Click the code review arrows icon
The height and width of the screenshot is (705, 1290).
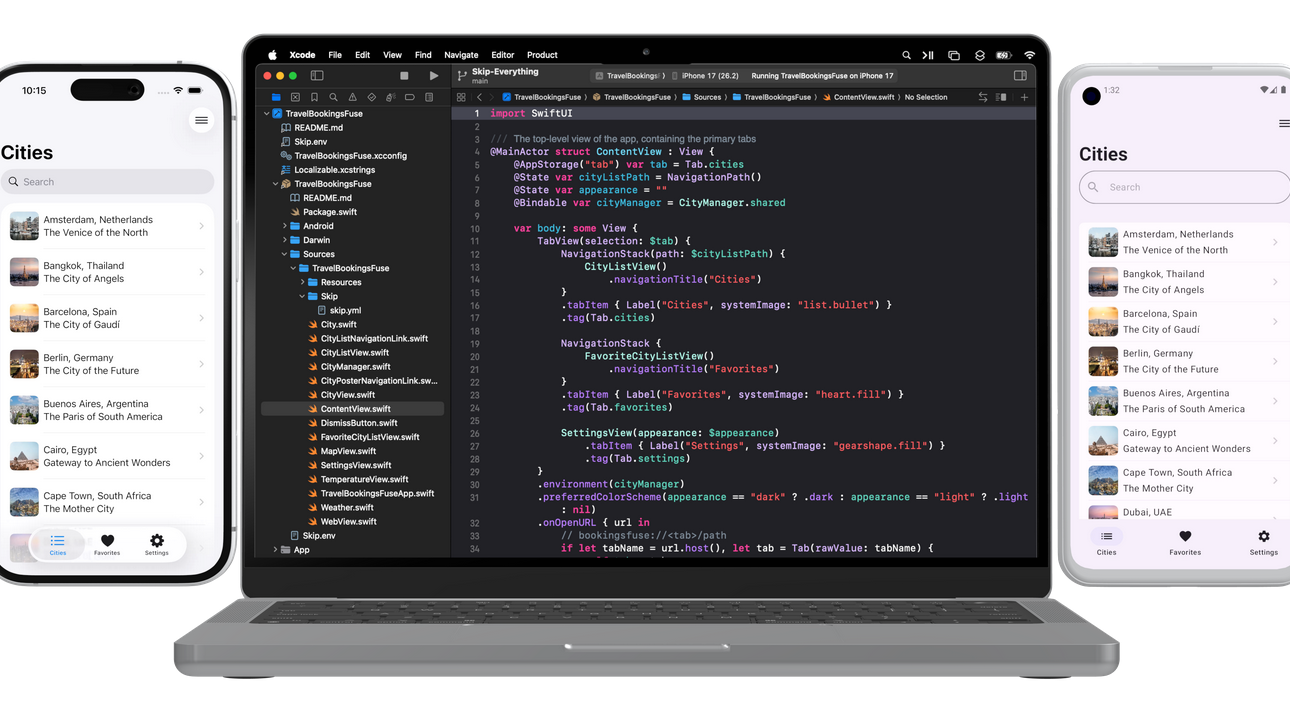(983, 98)
